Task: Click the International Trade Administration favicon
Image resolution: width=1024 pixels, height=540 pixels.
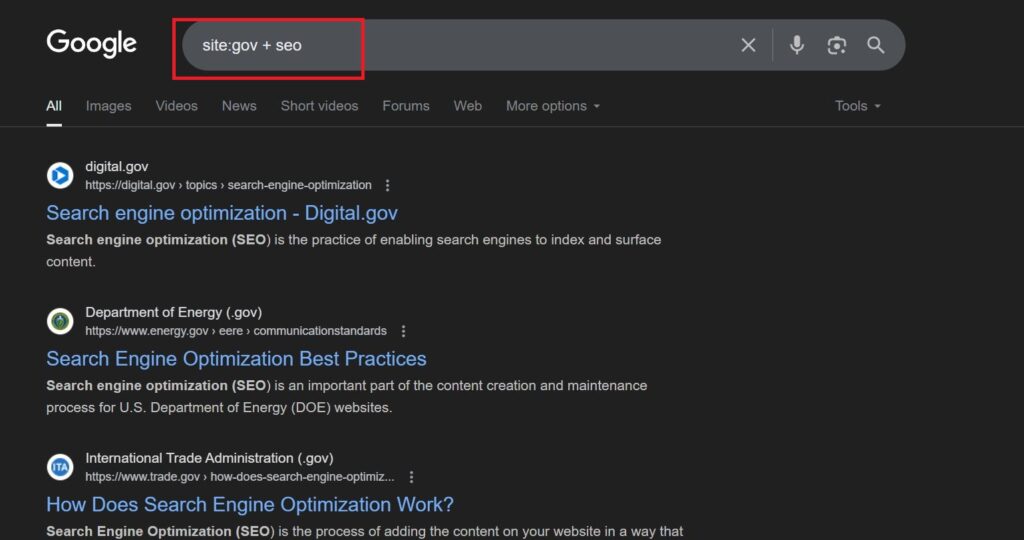Action: click(x=60, y=467)
